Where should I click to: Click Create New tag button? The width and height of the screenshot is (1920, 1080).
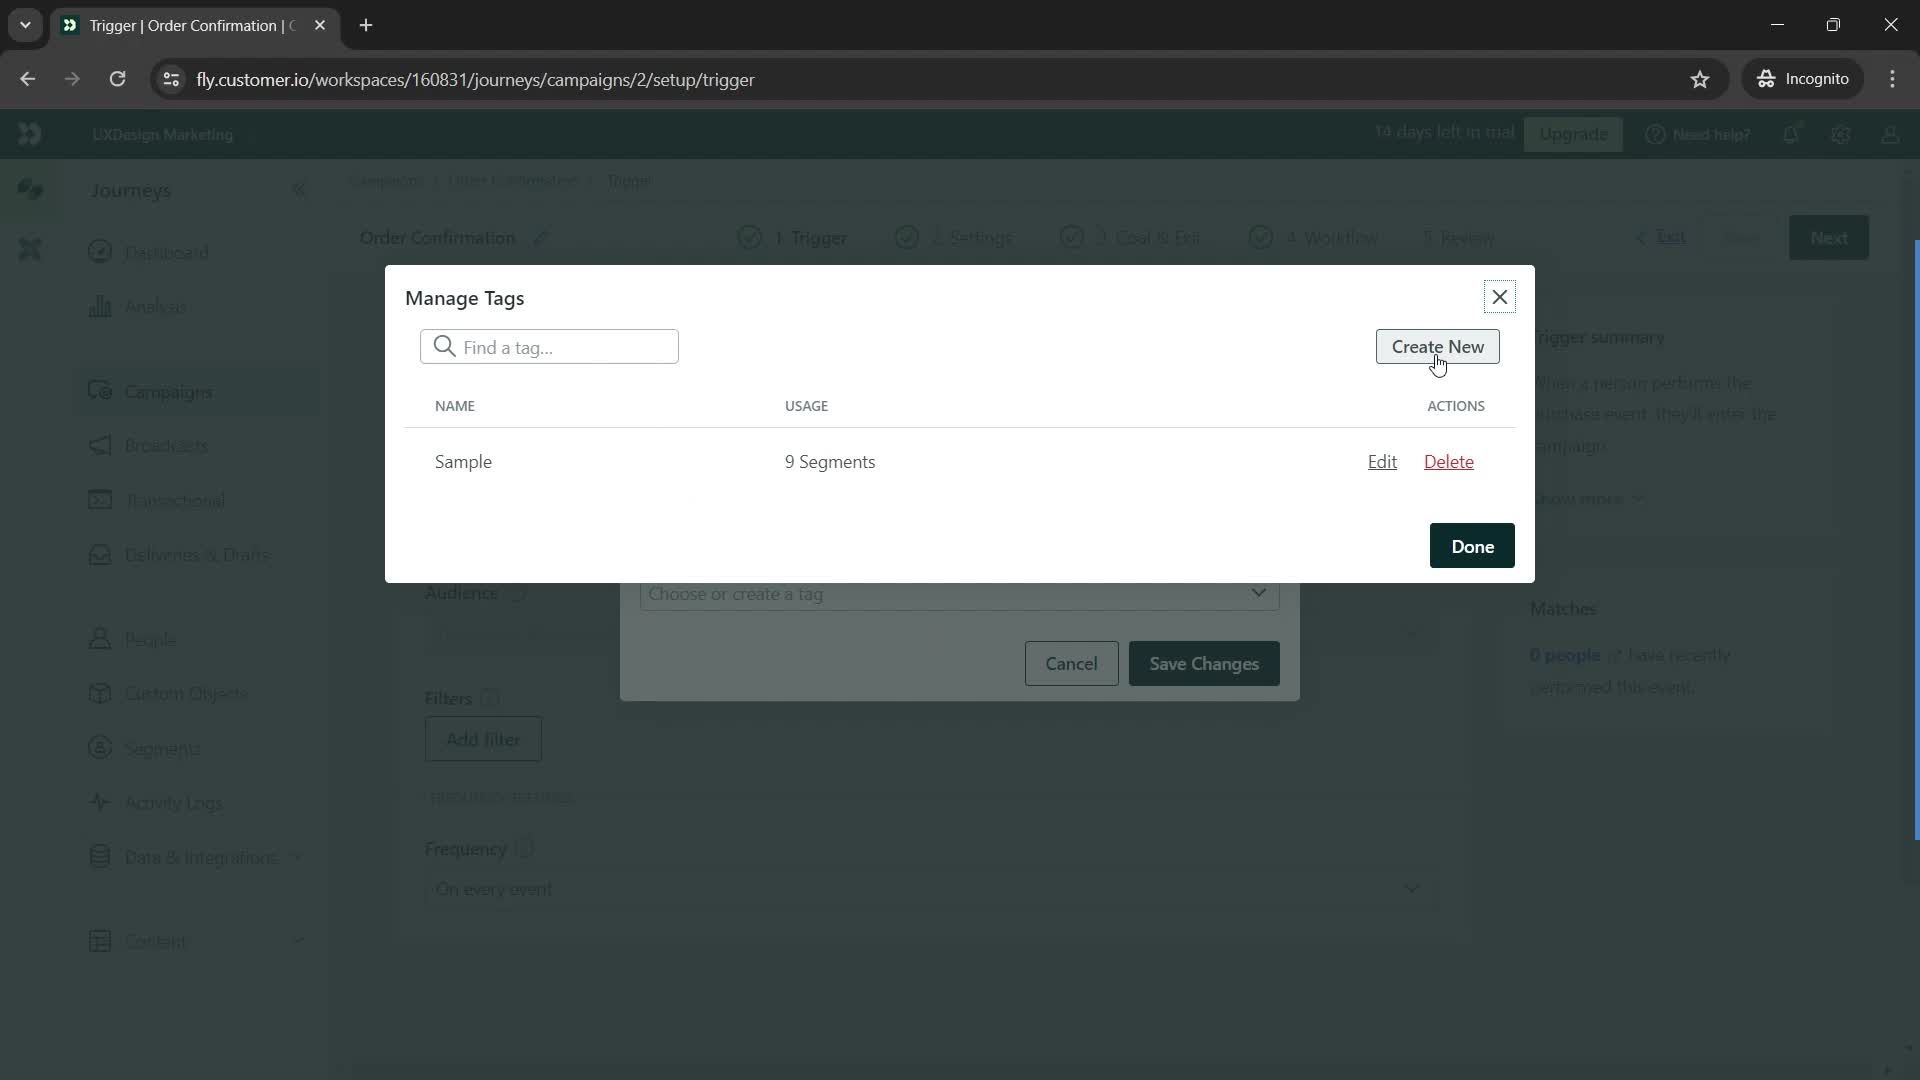click(1437, 347)
